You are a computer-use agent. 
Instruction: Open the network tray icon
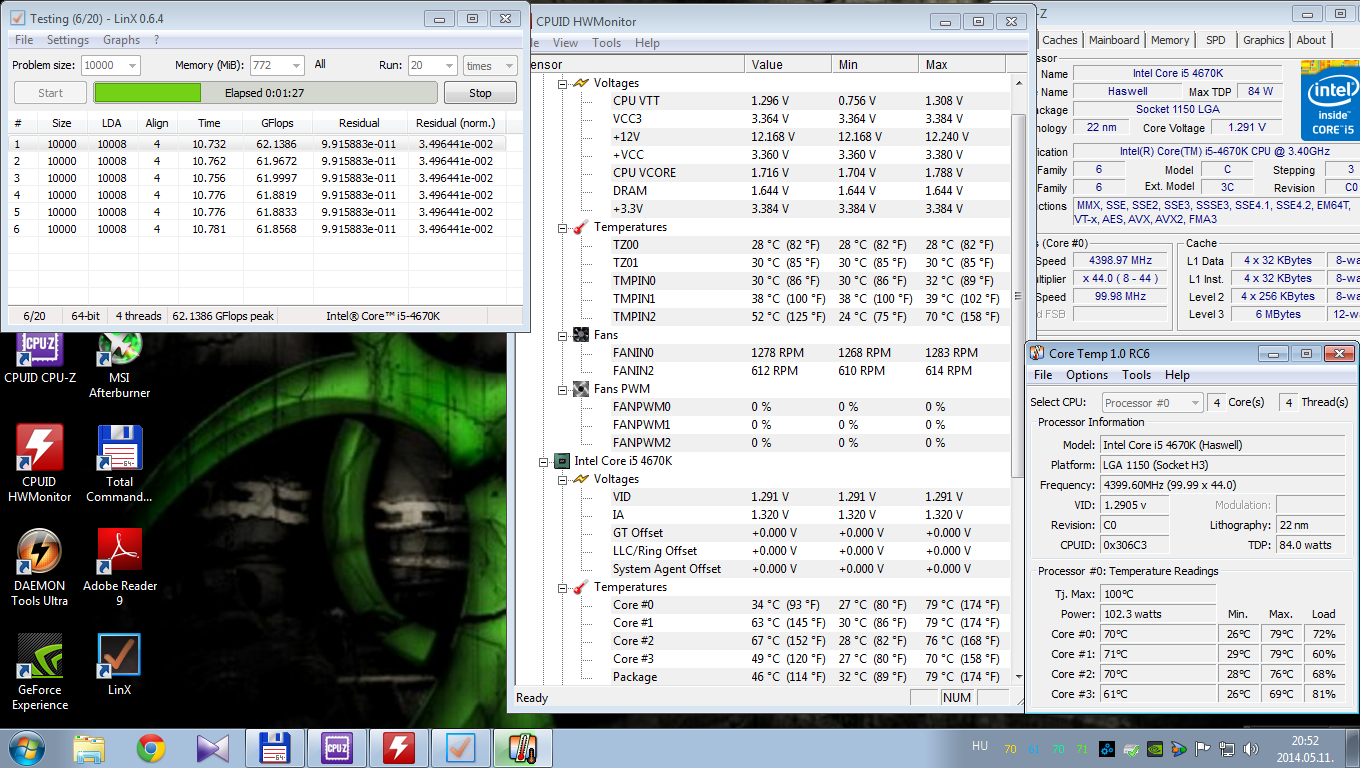(1227, 749)
